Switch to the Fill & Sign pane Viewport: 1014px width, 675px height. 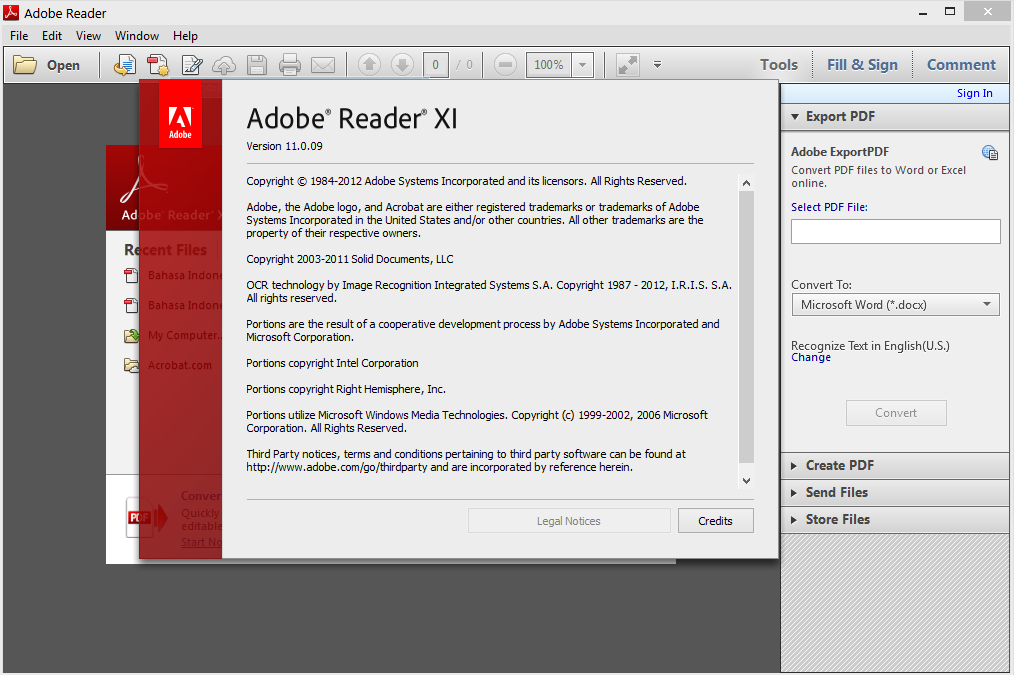[x=862, y=65]
